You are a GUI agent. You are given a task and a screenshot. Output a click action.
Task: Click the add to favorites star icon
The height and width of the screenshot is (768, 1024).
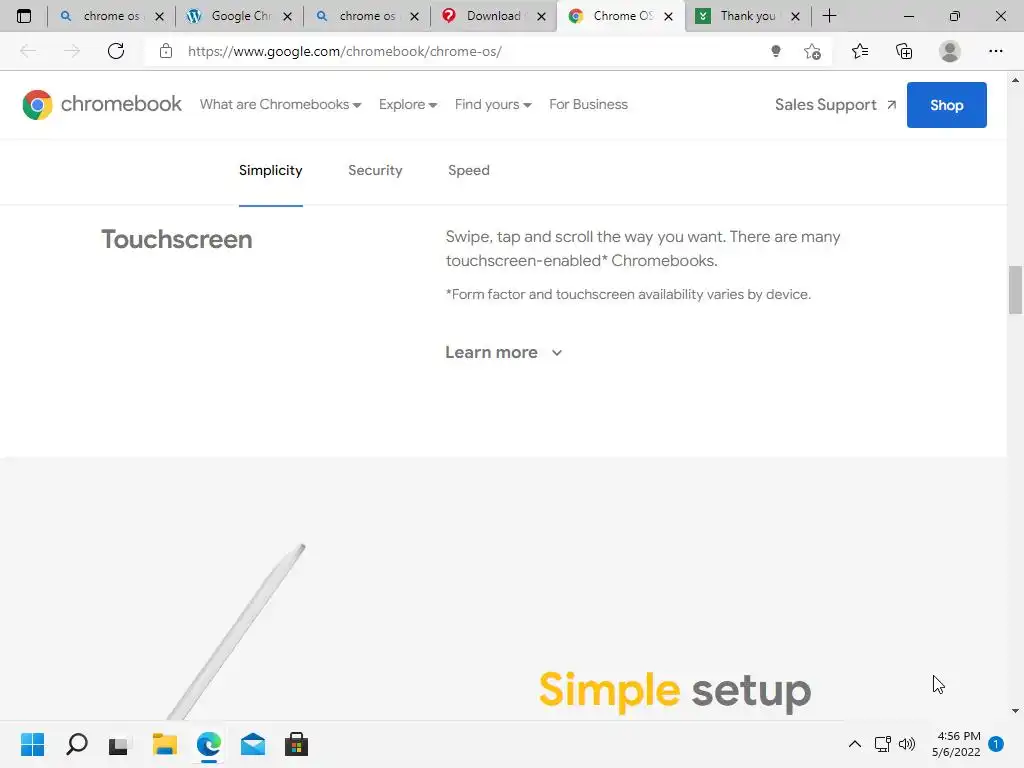812,52
